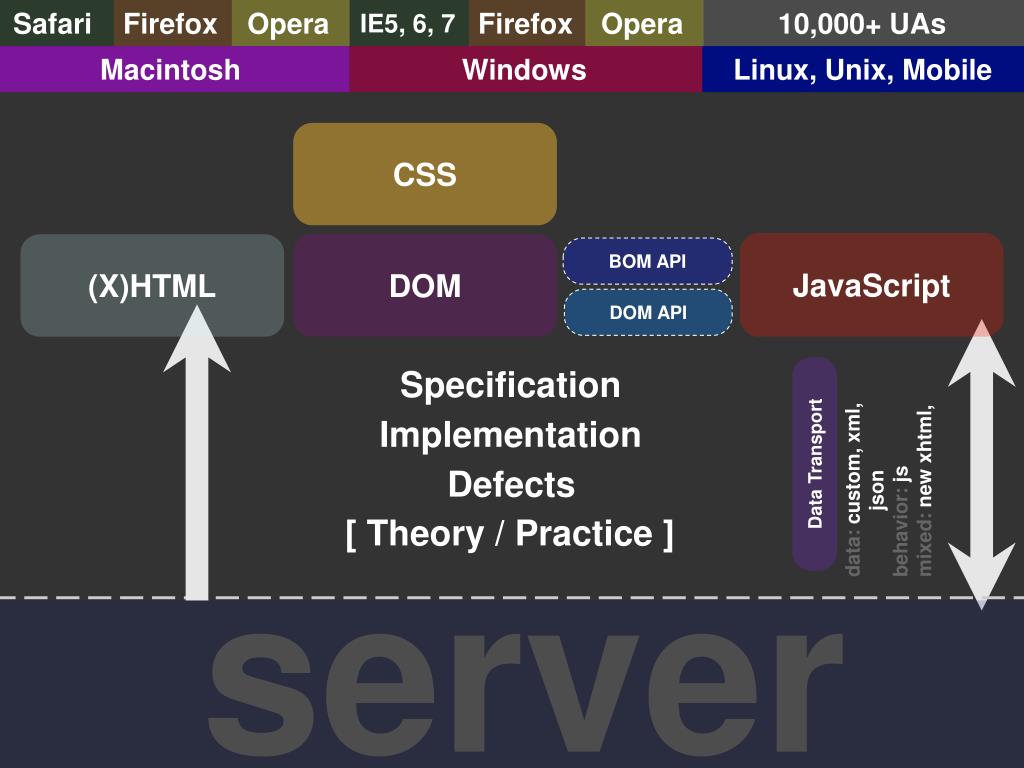Click the Linux, Unix, Mobile bar

pyautogui.click(x=863, y=69)
